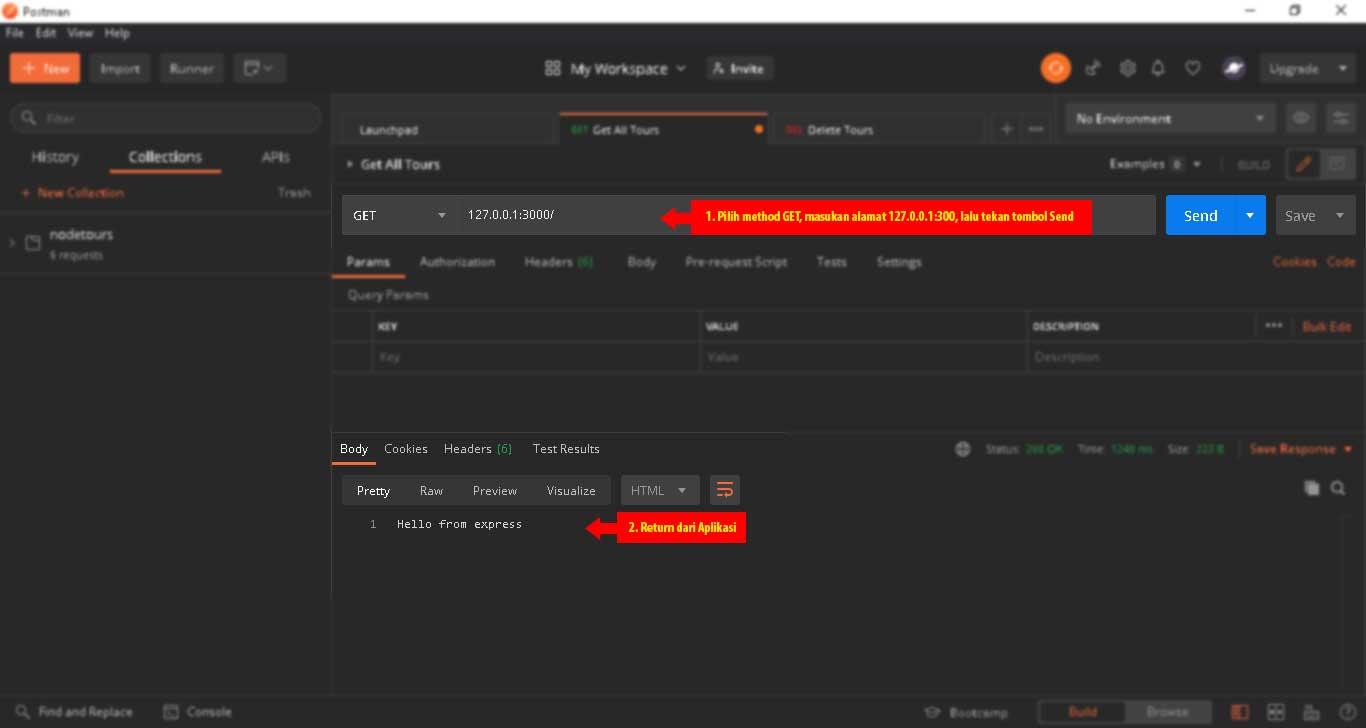
Task: Search within the response body
Action: pos(1338,488)
